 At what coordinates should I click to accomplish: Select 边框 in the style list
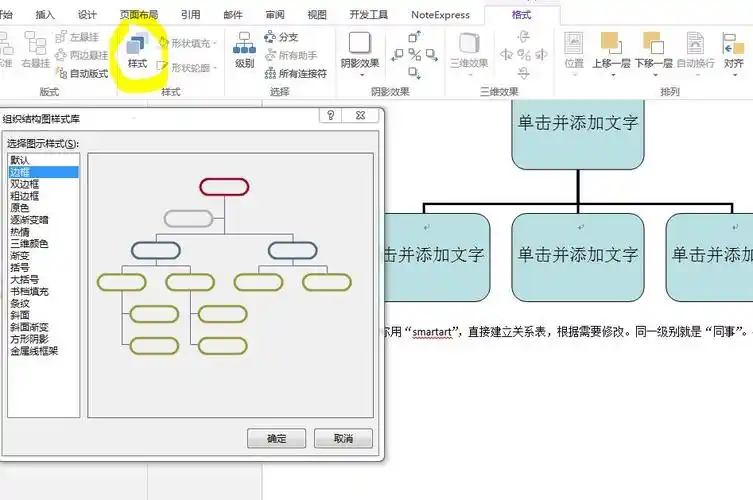coord(44,172)
